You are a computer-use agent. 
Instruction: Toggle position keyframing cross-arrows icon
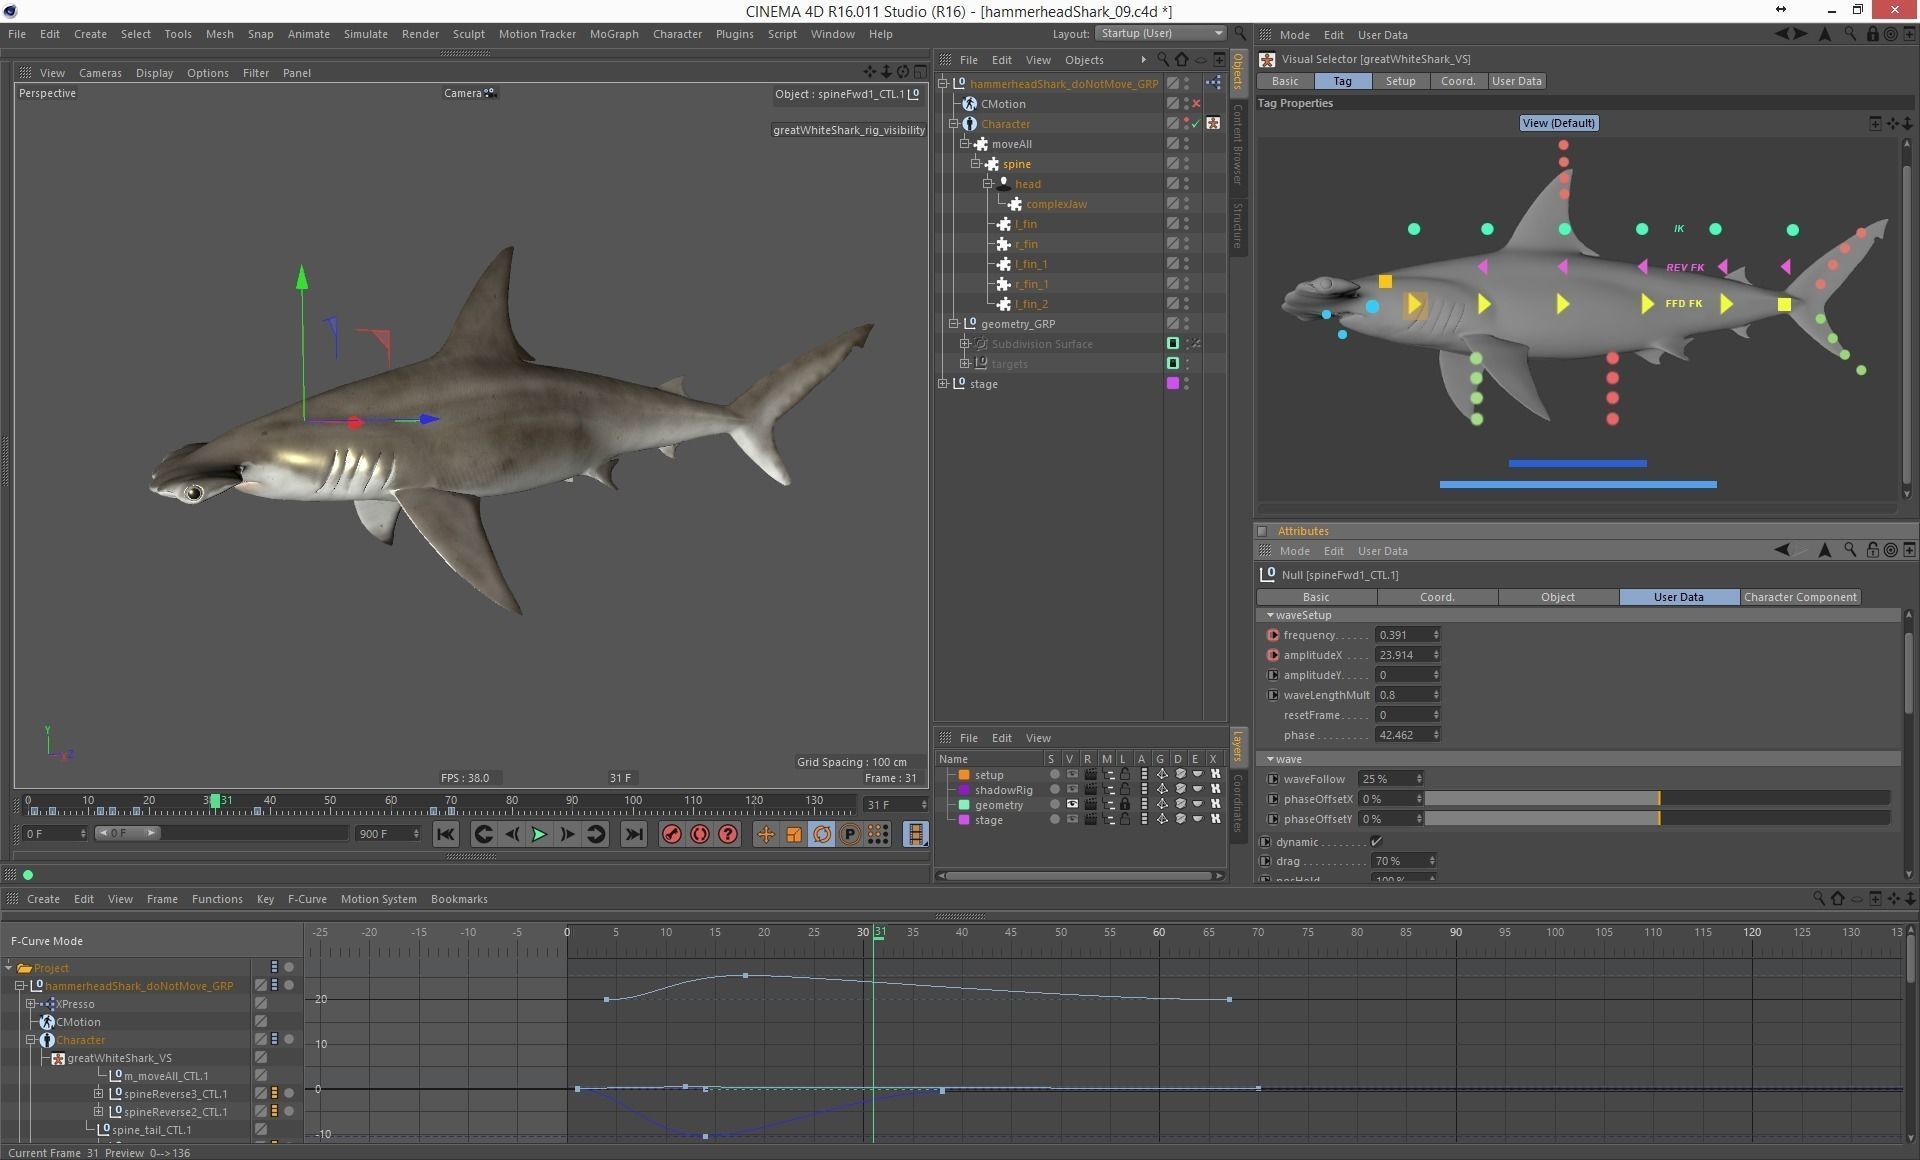point(766,834)
